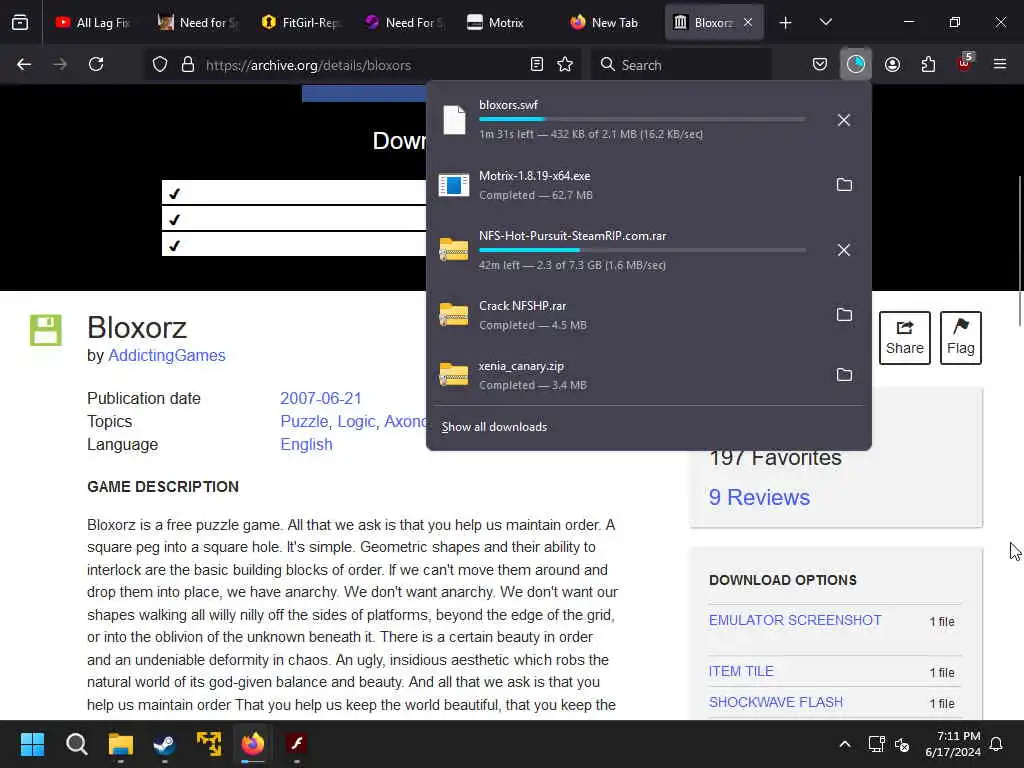The image size is (1024, 768).
Task: Open Windows Start menu
Action: pos(32,744)
